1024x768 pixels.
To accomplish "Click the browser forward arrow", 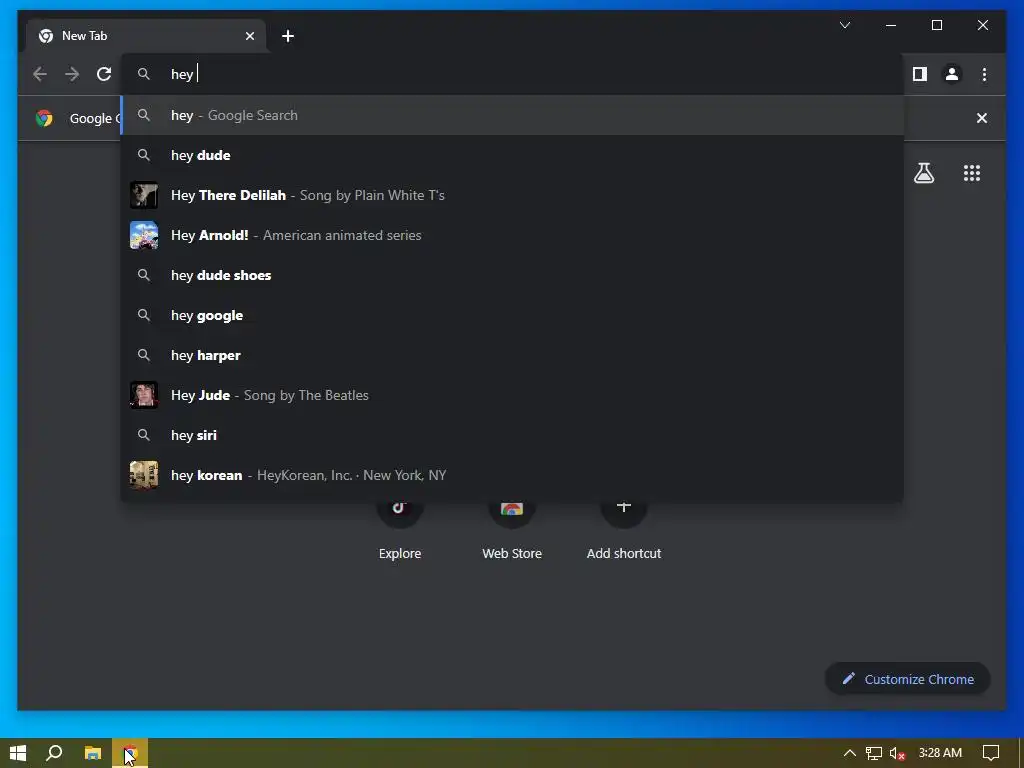I will tap(72, 74).
